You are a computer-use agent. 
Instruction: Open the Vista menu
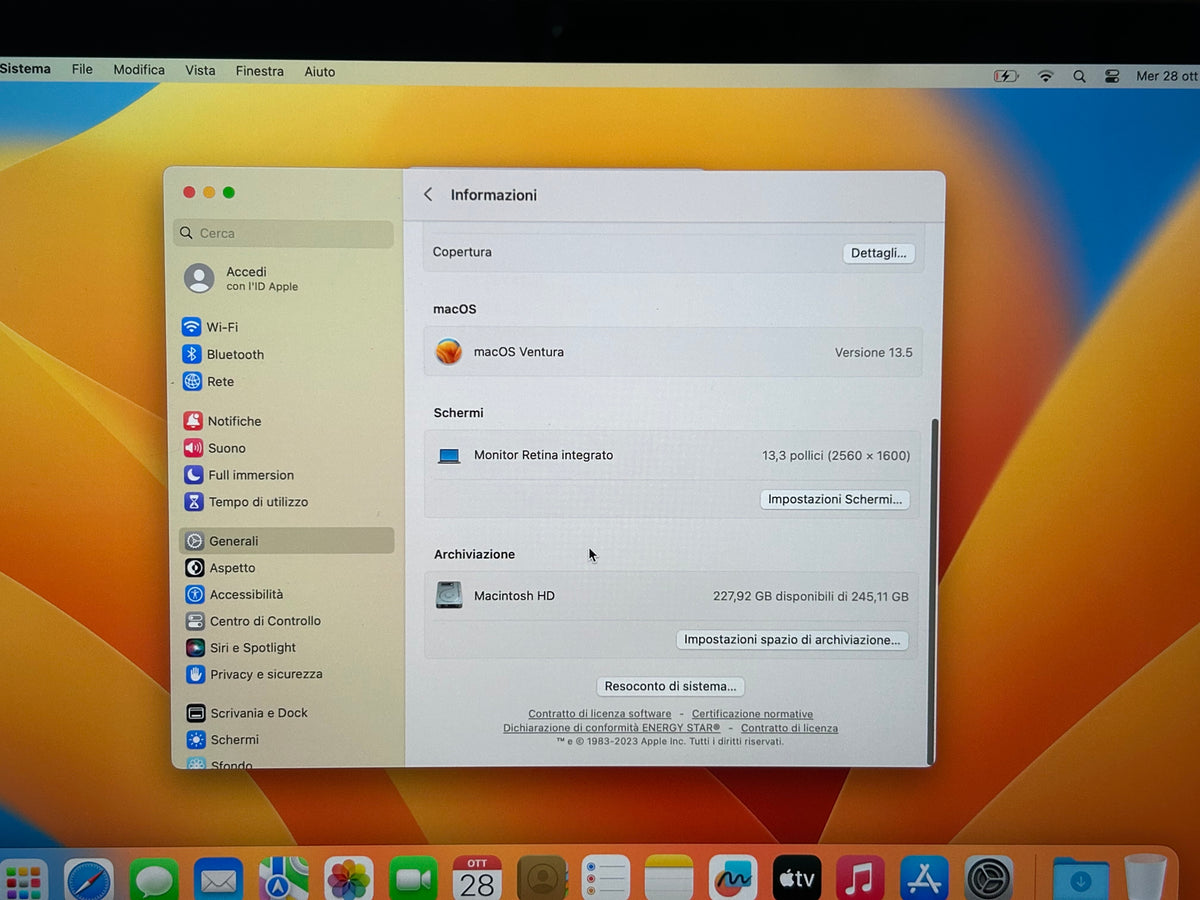[200, 70]
